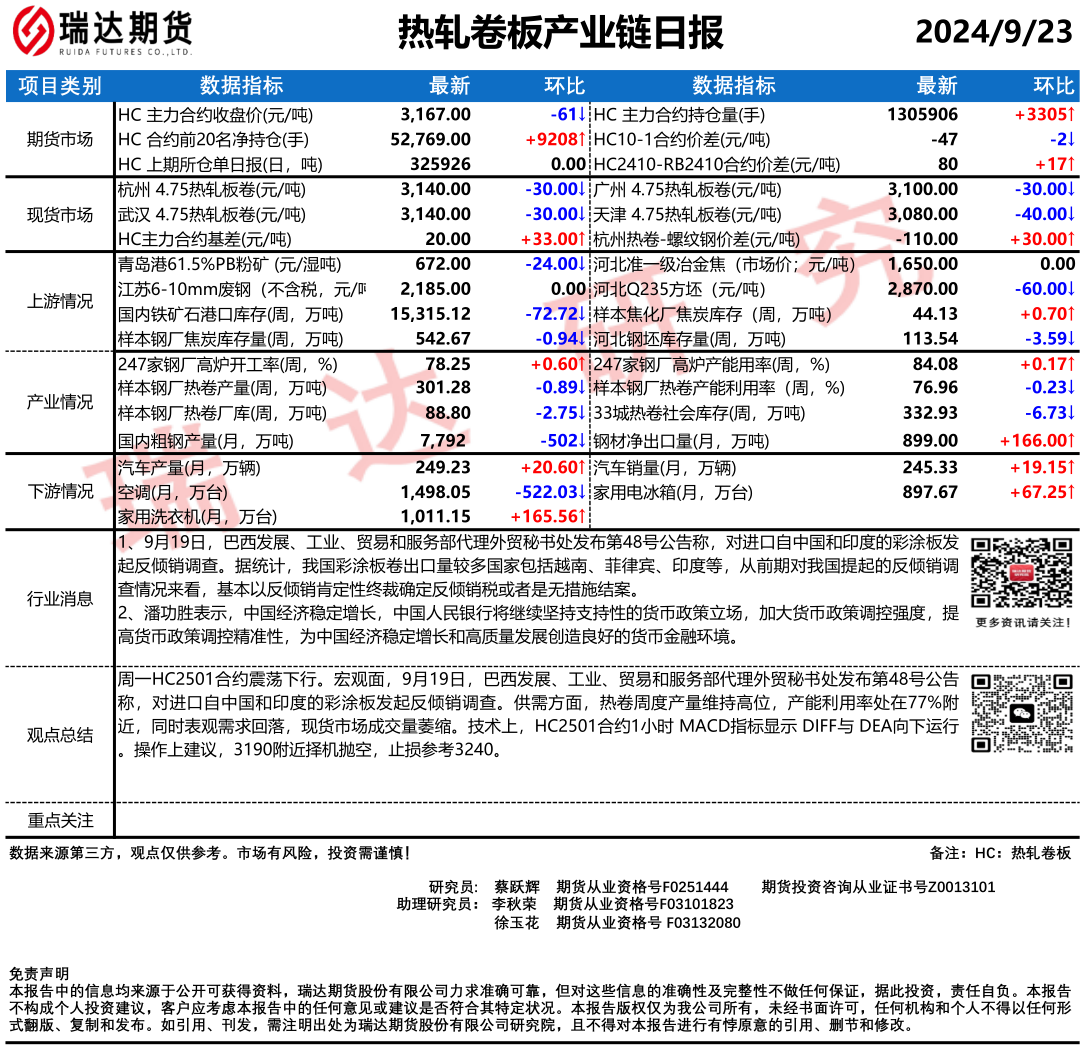The image size is (1084, 1049).
Task: Click the upper QR code in industry news
Action: (x=1011, y=574)
